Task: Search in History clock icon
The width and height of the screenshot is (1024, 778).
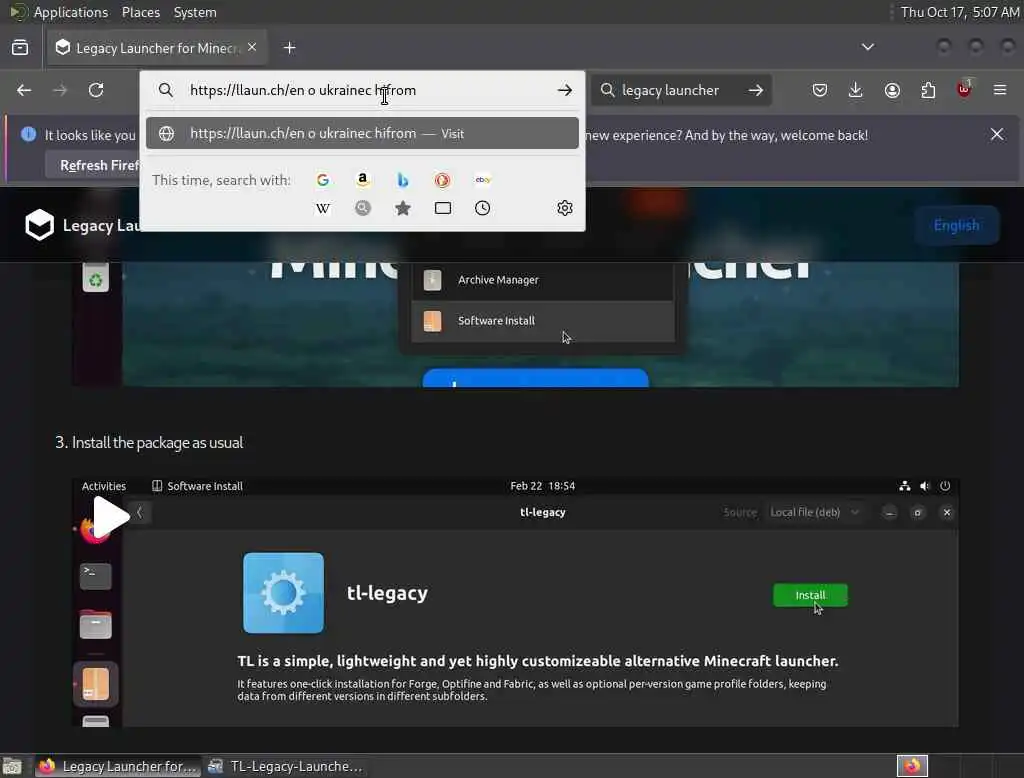Action: (483, 208)
